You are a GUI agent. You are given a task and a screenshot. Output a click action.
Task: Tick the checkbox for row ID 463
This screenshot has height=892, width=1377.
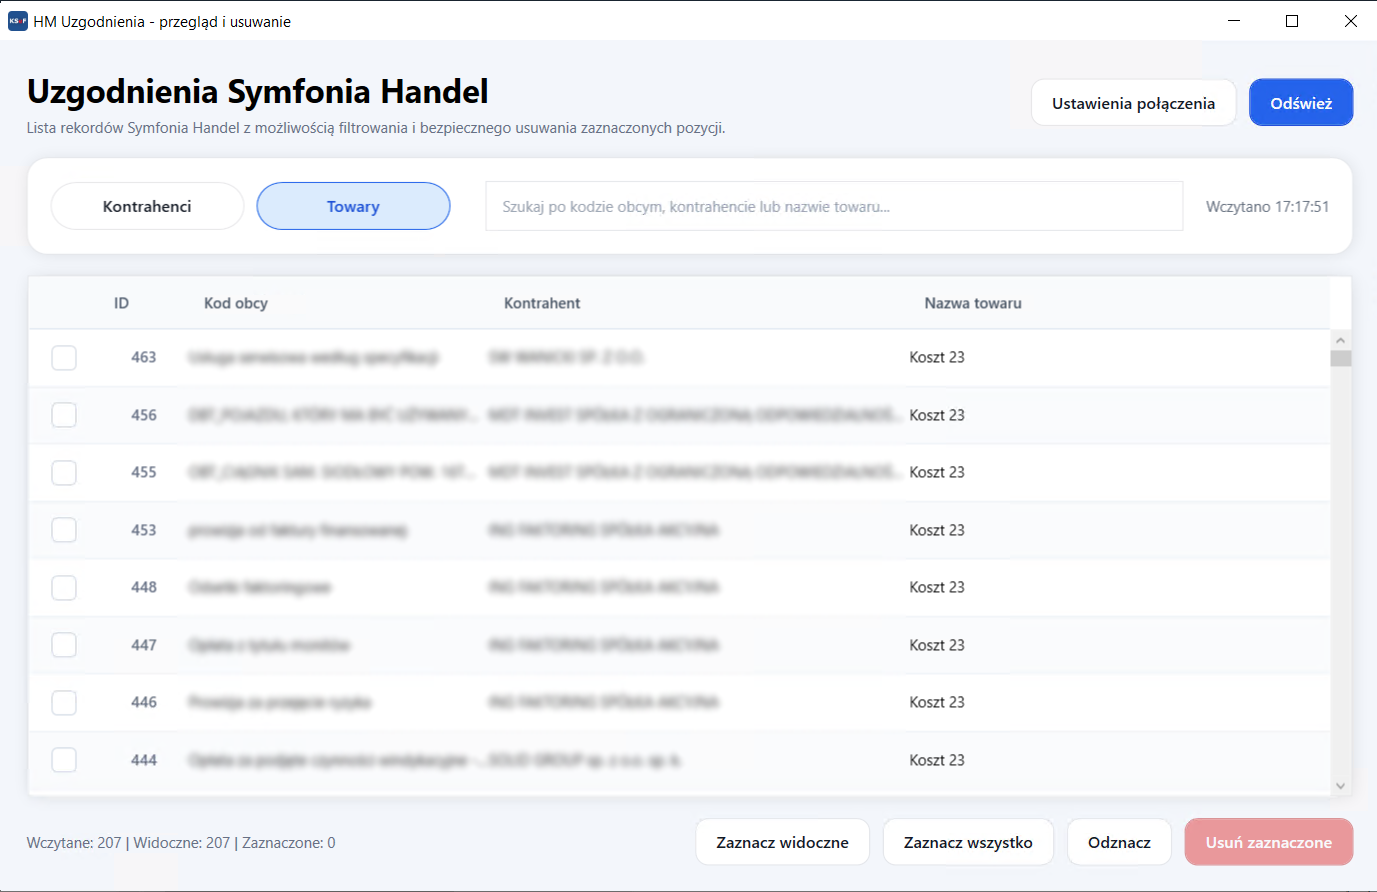pyautogui.click(x=64, y=358)
